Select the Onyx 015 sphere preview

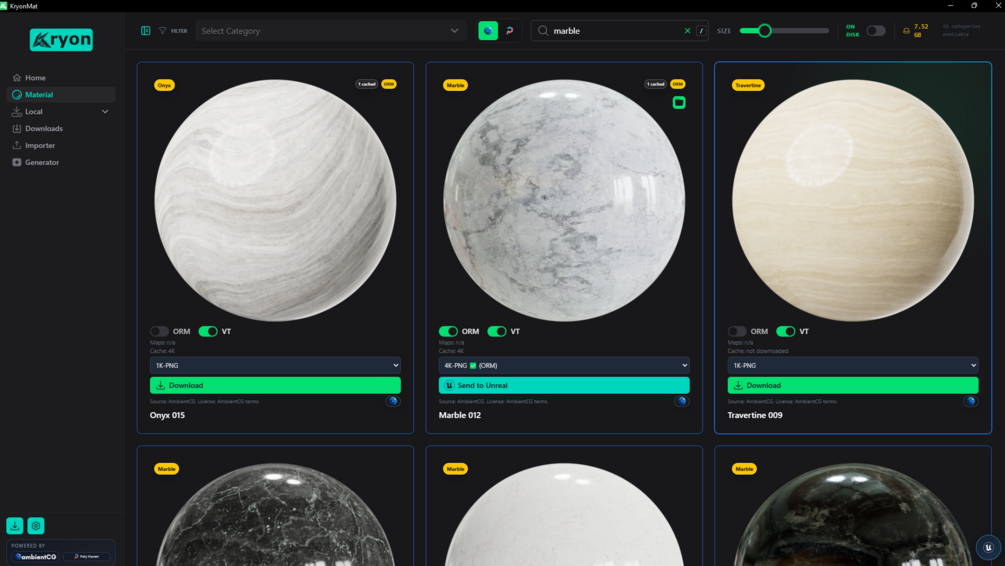point(275,200)
